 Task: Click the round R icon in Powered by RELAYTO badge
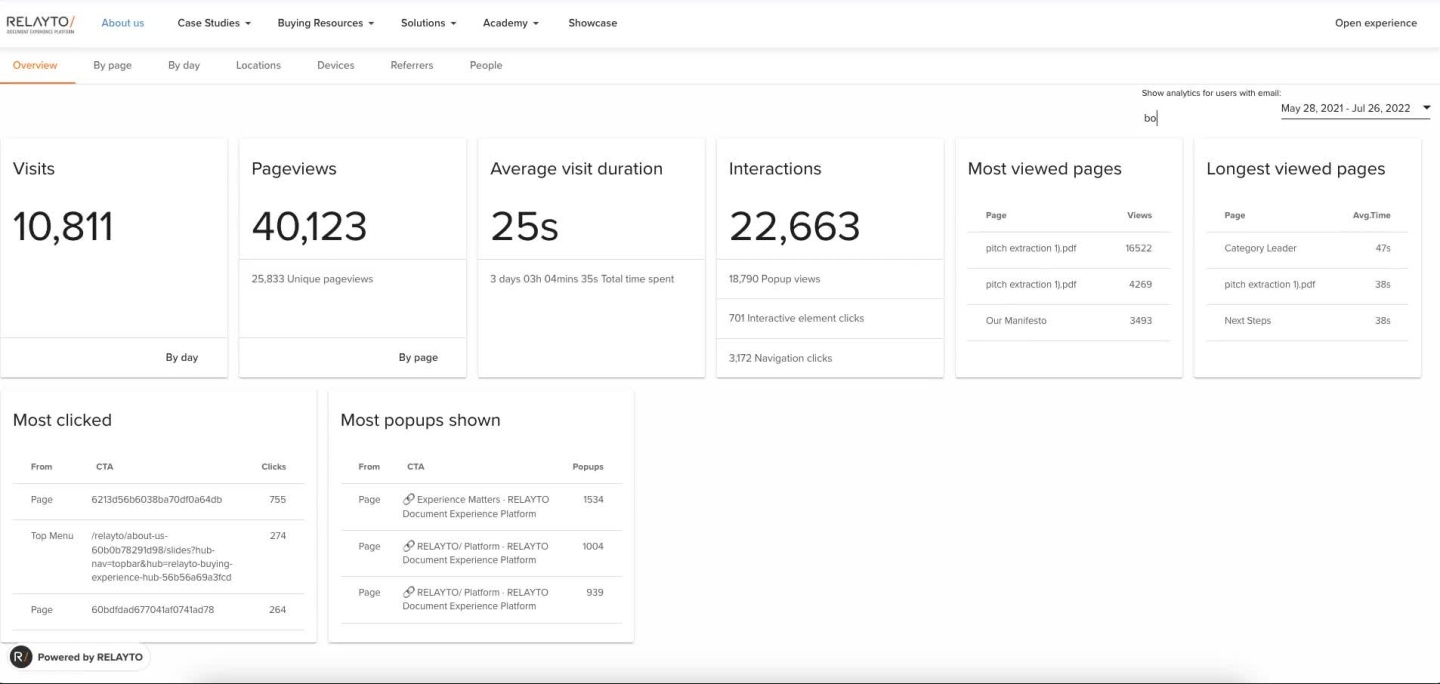(21, 657)
